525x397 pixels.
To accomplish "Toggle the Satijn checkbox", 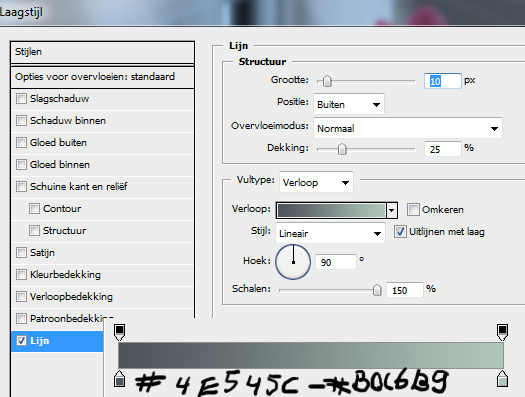I will click(21, 252).
